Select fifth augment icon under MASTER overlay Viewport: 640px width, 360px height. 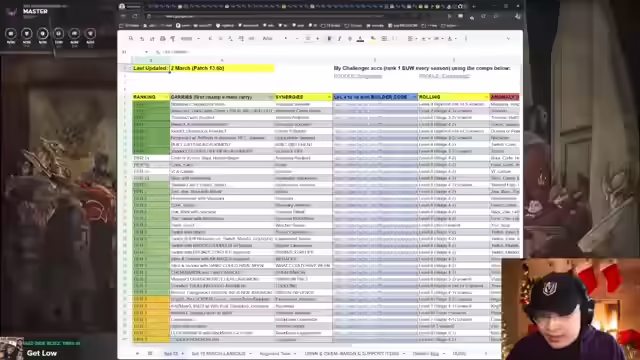(74, 34)
